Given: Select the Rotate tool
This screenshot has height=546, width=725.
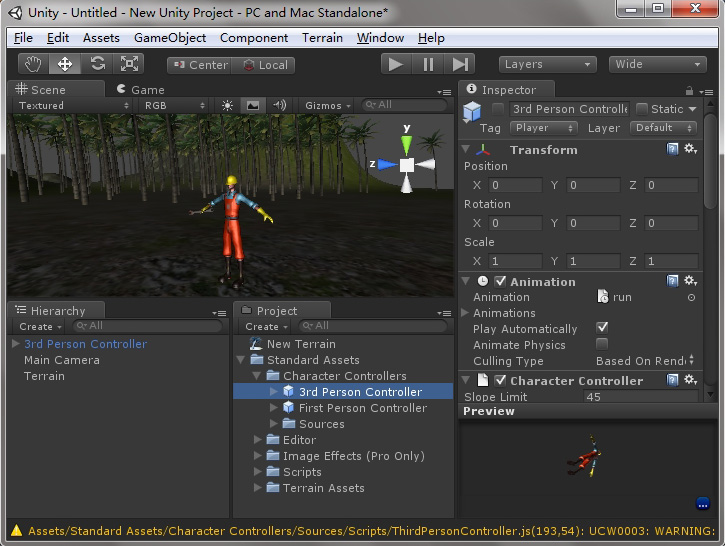Looking at the screenshot, I should [x=97, y=64].
